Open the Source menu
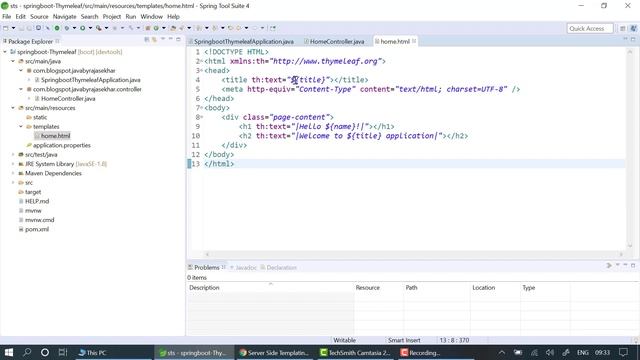 [x=39, y=17]
